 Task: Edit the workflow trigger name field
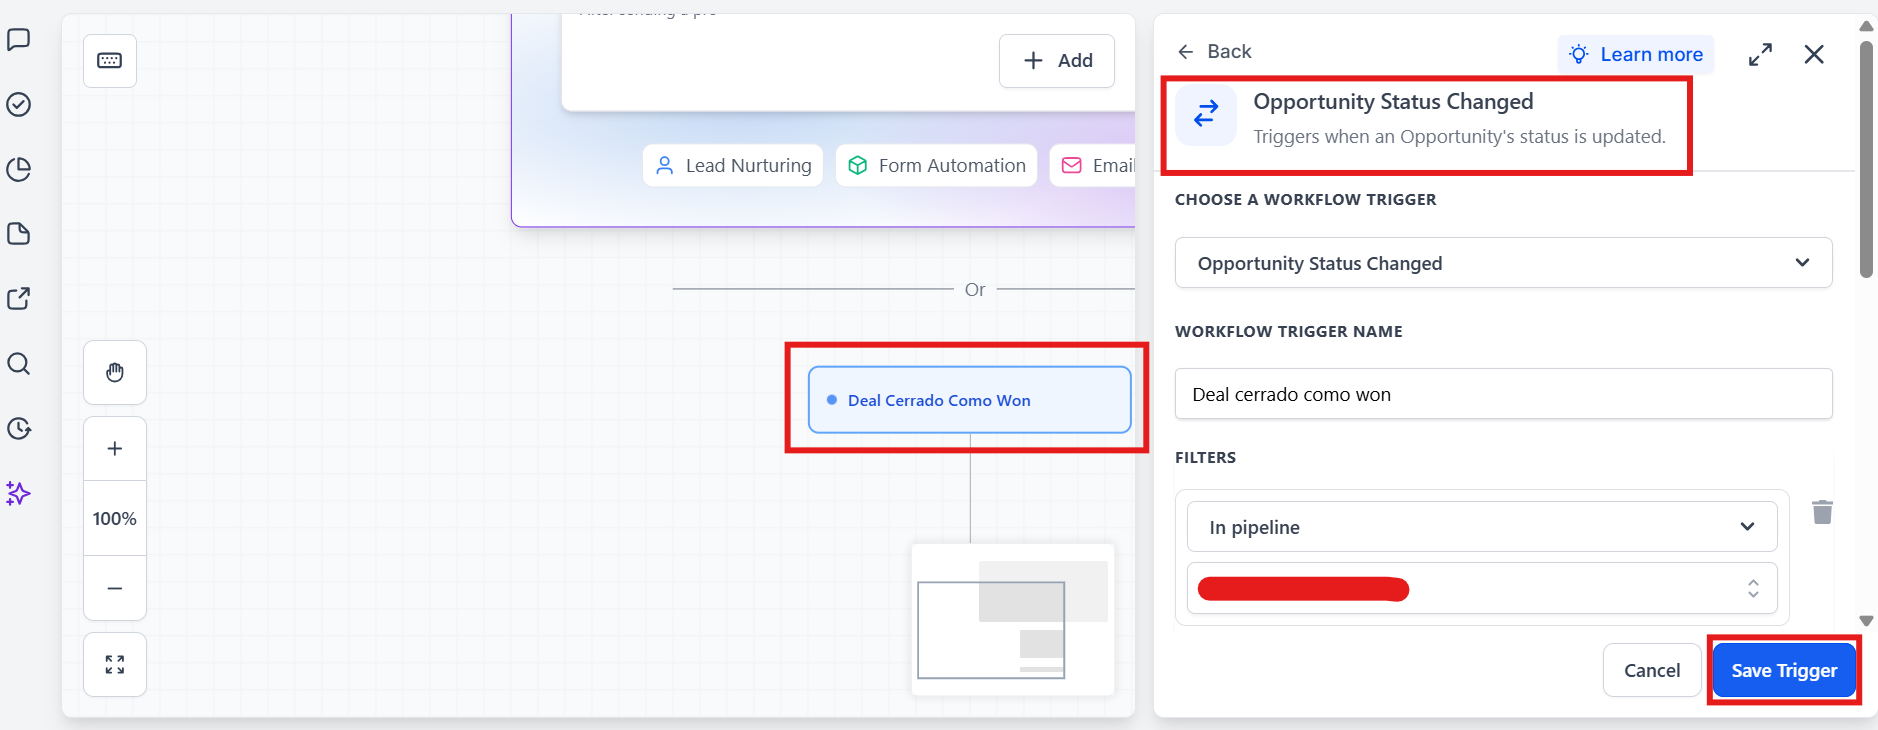click(1503, 394)
